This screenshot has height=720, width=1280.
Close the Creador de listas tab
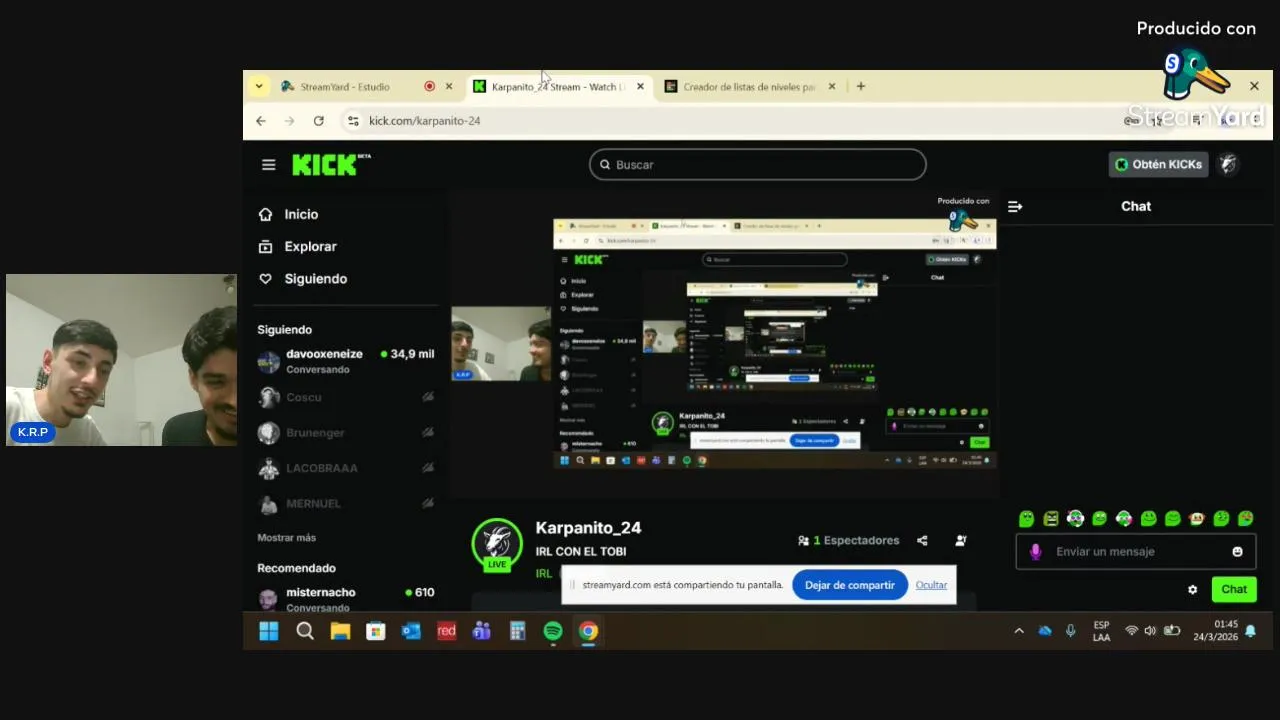pyautogui.click(x=832, y=87)
